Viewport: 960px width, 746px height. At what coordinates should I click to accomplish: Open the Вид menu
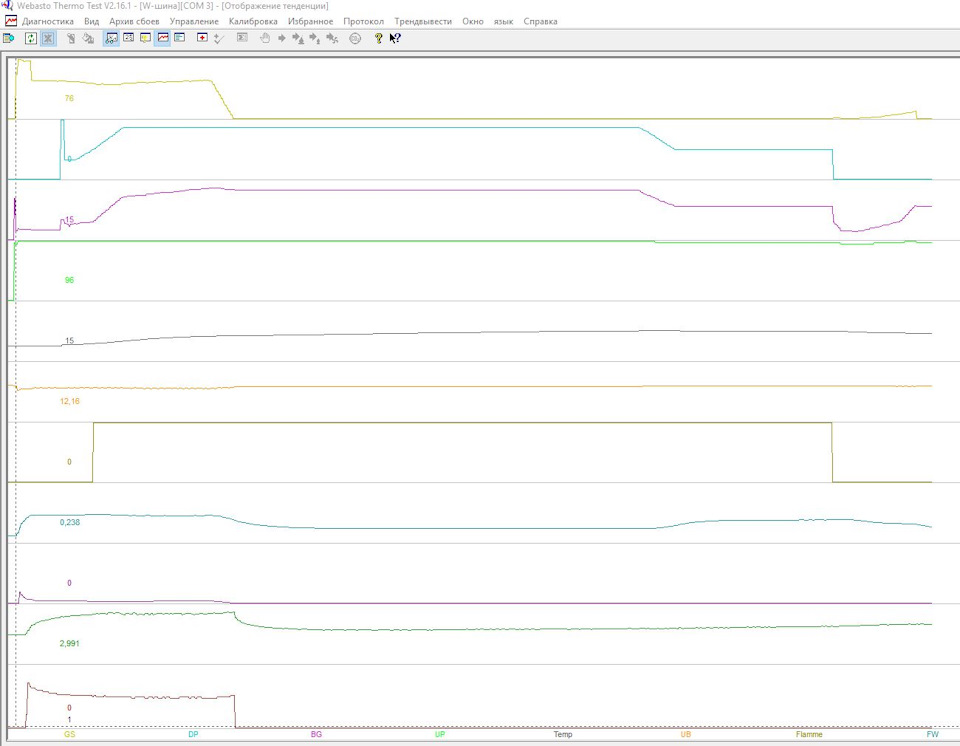[x=91, y=21]
